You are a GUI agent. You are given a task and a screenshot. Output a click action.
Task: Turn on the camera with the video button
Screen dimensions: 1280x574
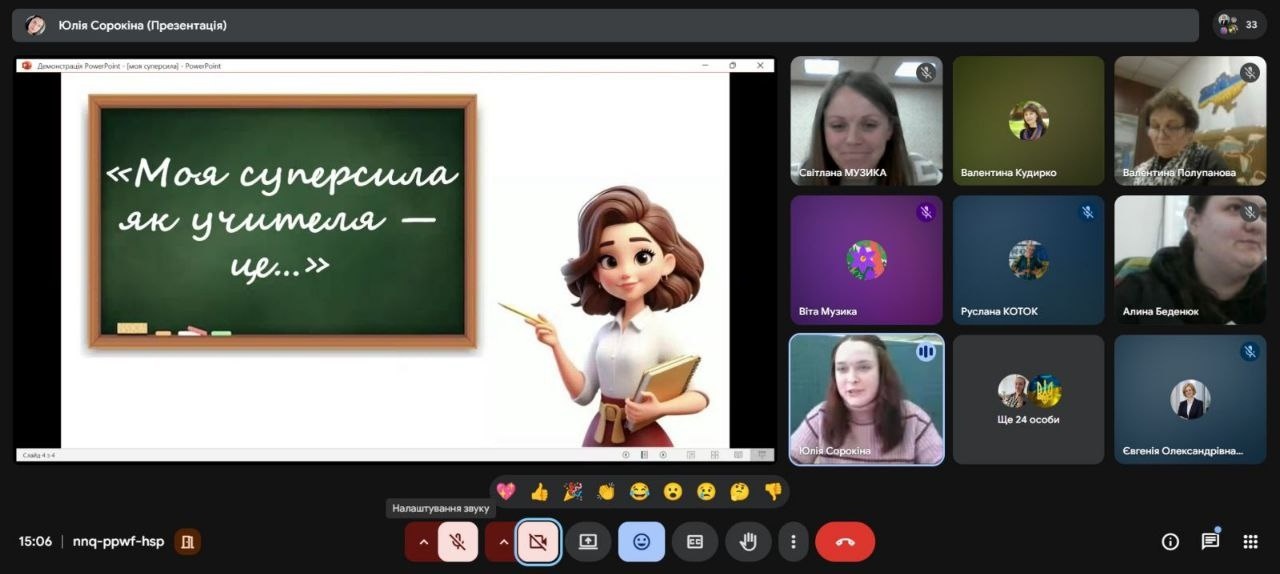point(538,542)
